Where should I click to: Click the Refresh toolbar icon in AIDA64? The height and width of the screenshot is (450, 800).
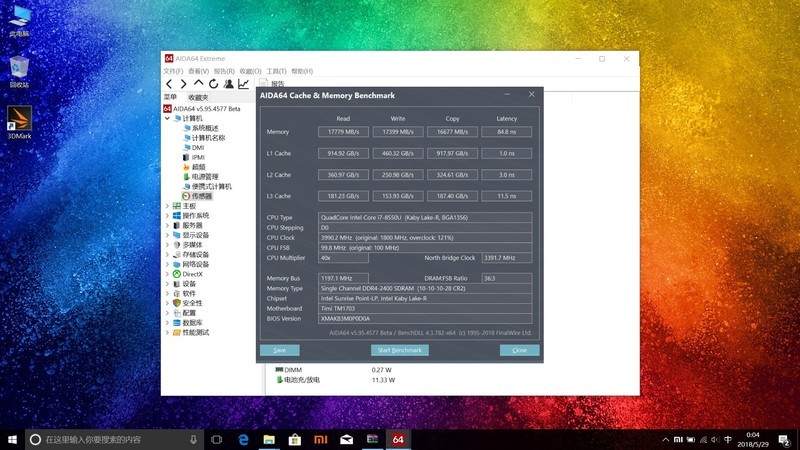click(x=212, y=84)
